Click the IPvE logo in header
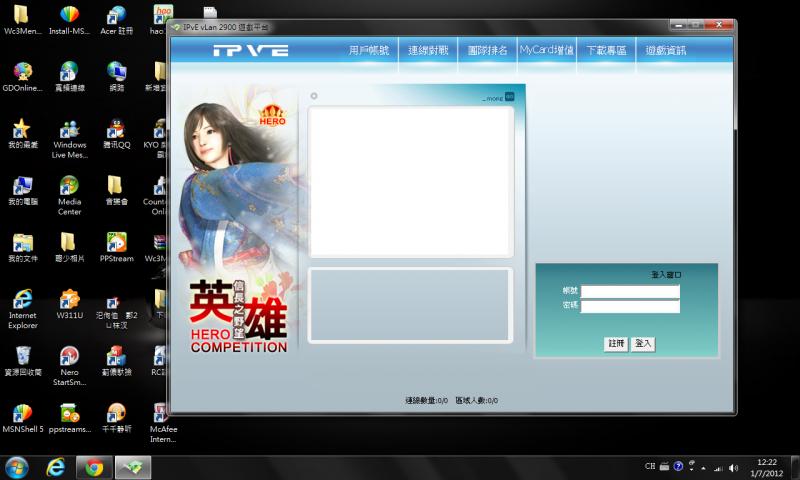 pos(251,50)
